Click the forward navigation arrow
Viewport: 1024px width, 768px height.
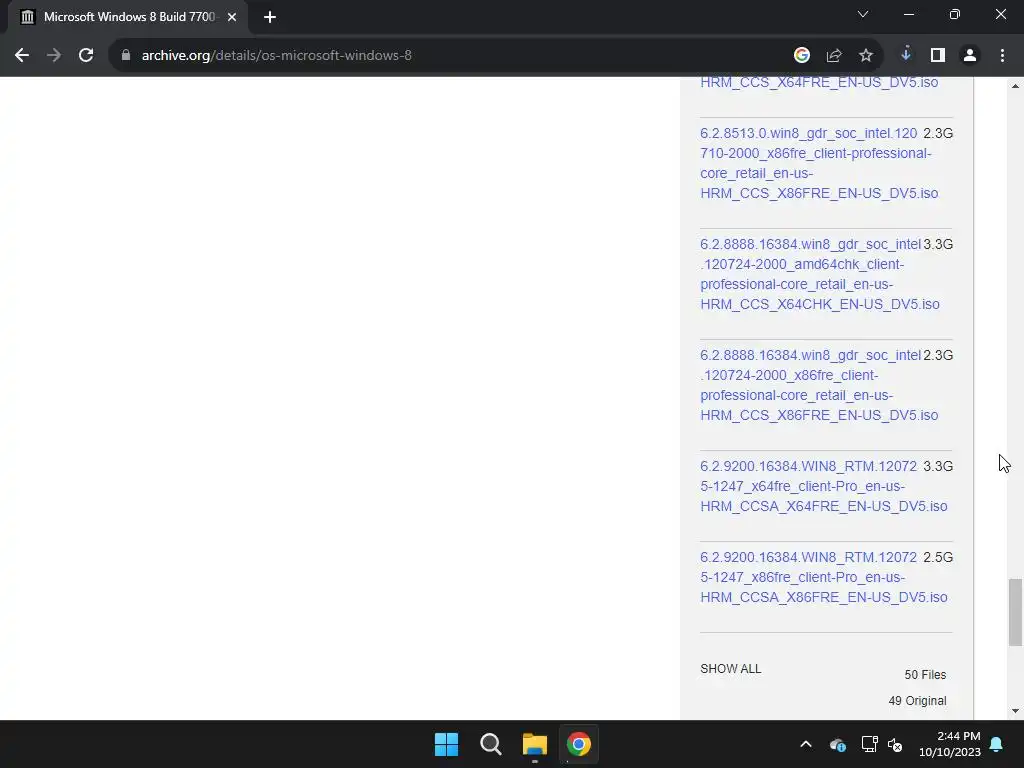(x=54, y=56)
